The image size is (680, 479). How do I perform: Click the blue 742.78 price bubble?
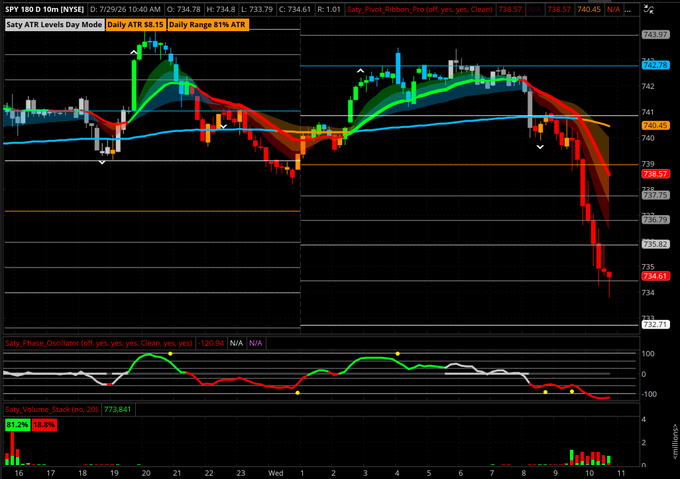click(655, 65)
